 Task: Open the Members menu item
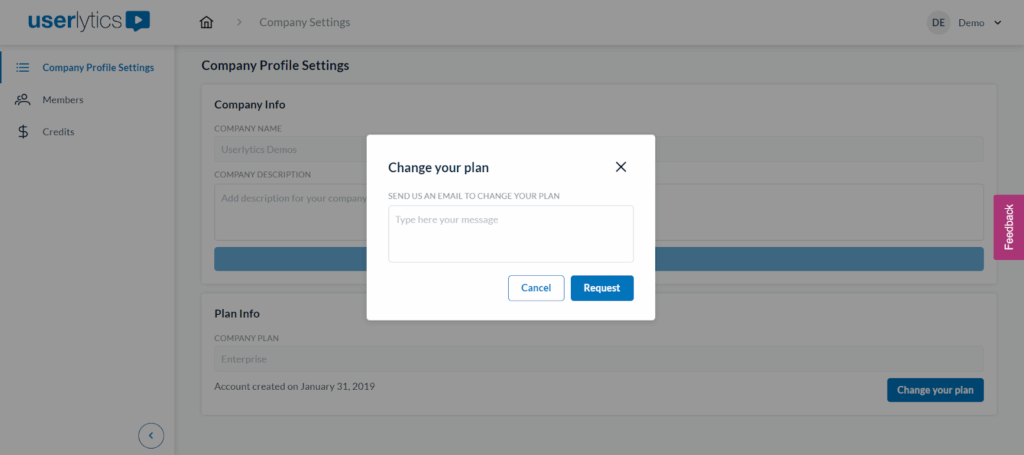(63, 100)
